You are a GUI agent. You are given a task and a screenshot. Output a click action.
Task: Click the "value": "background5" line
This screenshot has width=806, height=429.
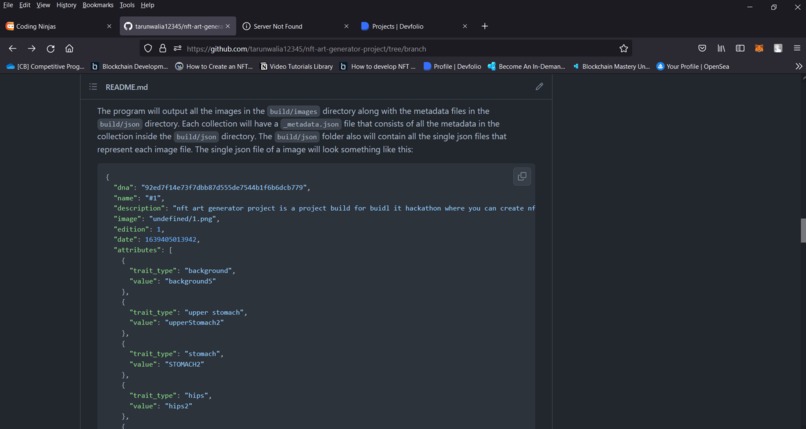click(x=173, y=281)
